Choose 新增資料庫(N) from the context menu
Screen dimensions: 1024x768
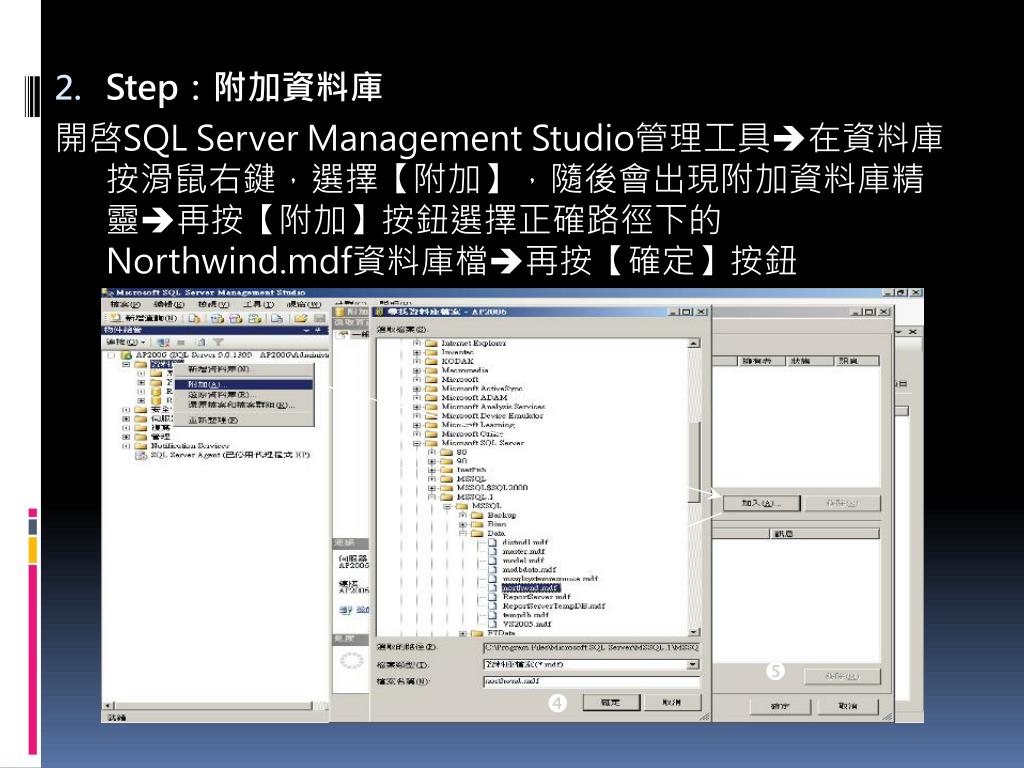[244, 370]
